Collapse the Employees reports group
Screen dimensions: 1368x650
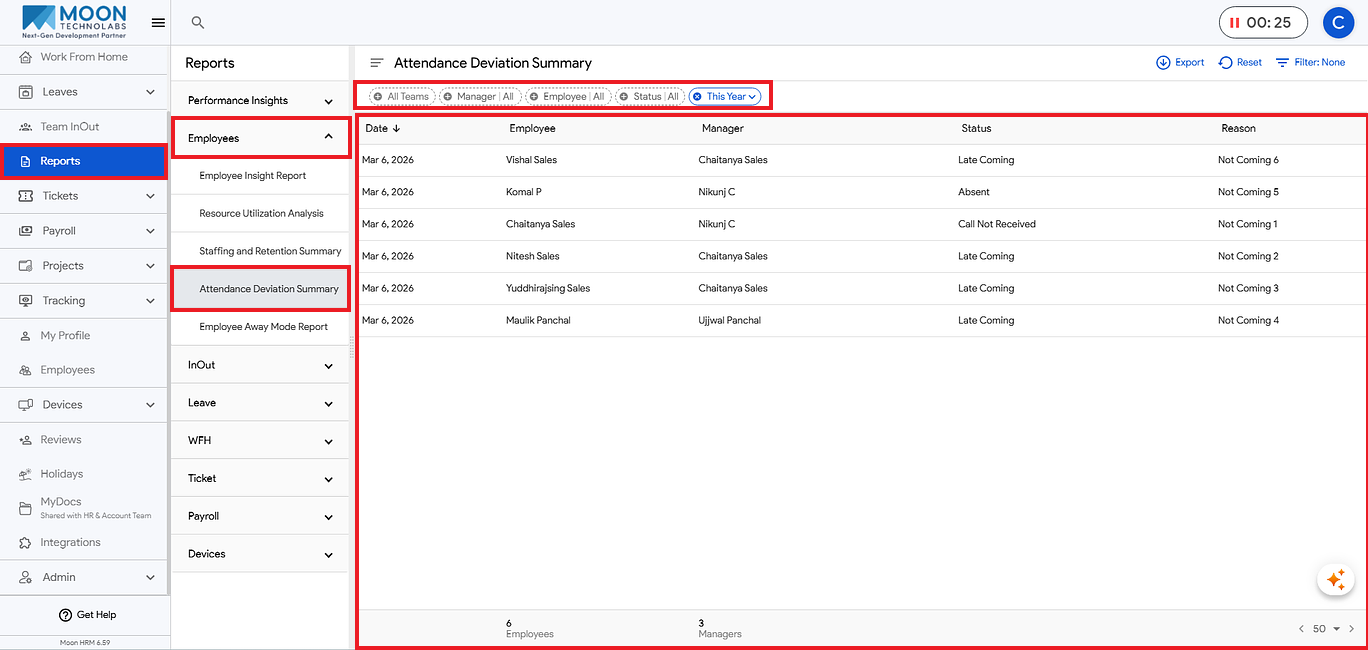click(x=260, y=138)
